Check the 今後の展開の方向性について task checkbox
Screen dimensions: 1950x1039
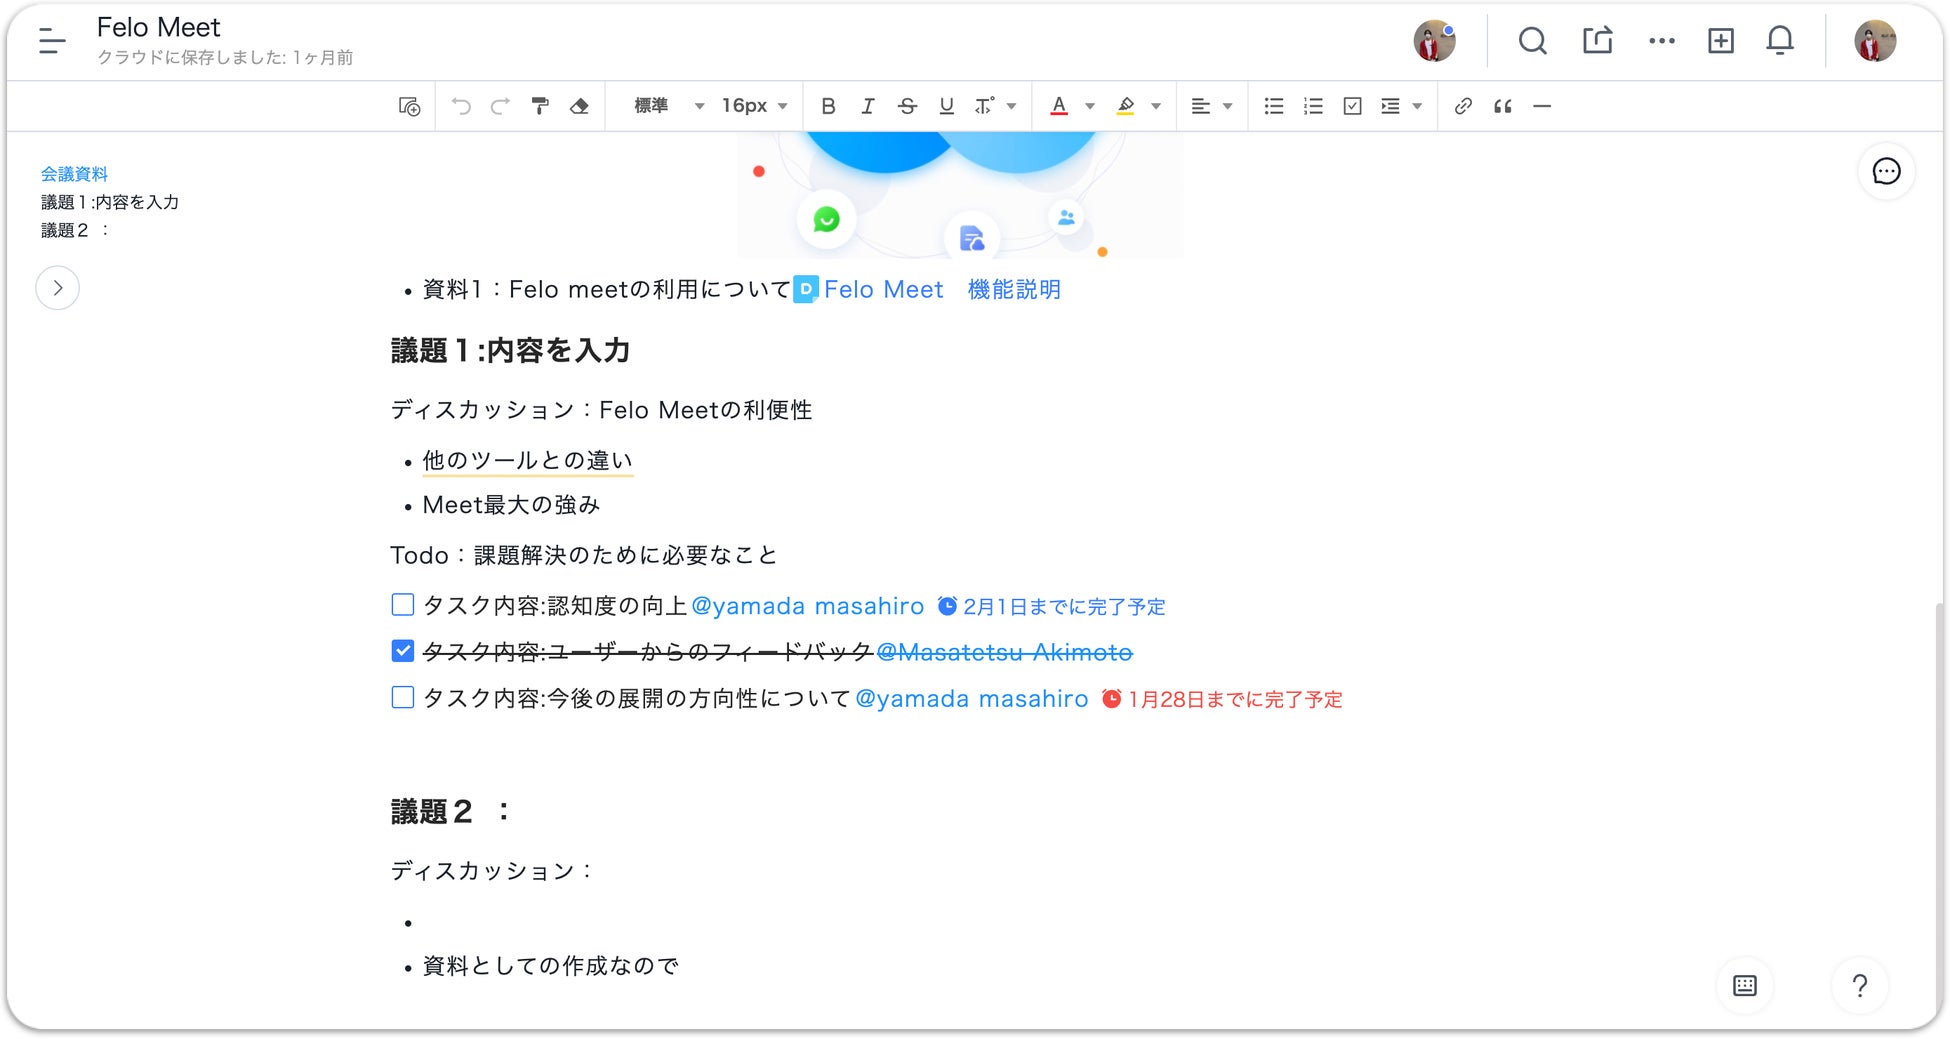(402, 697)
